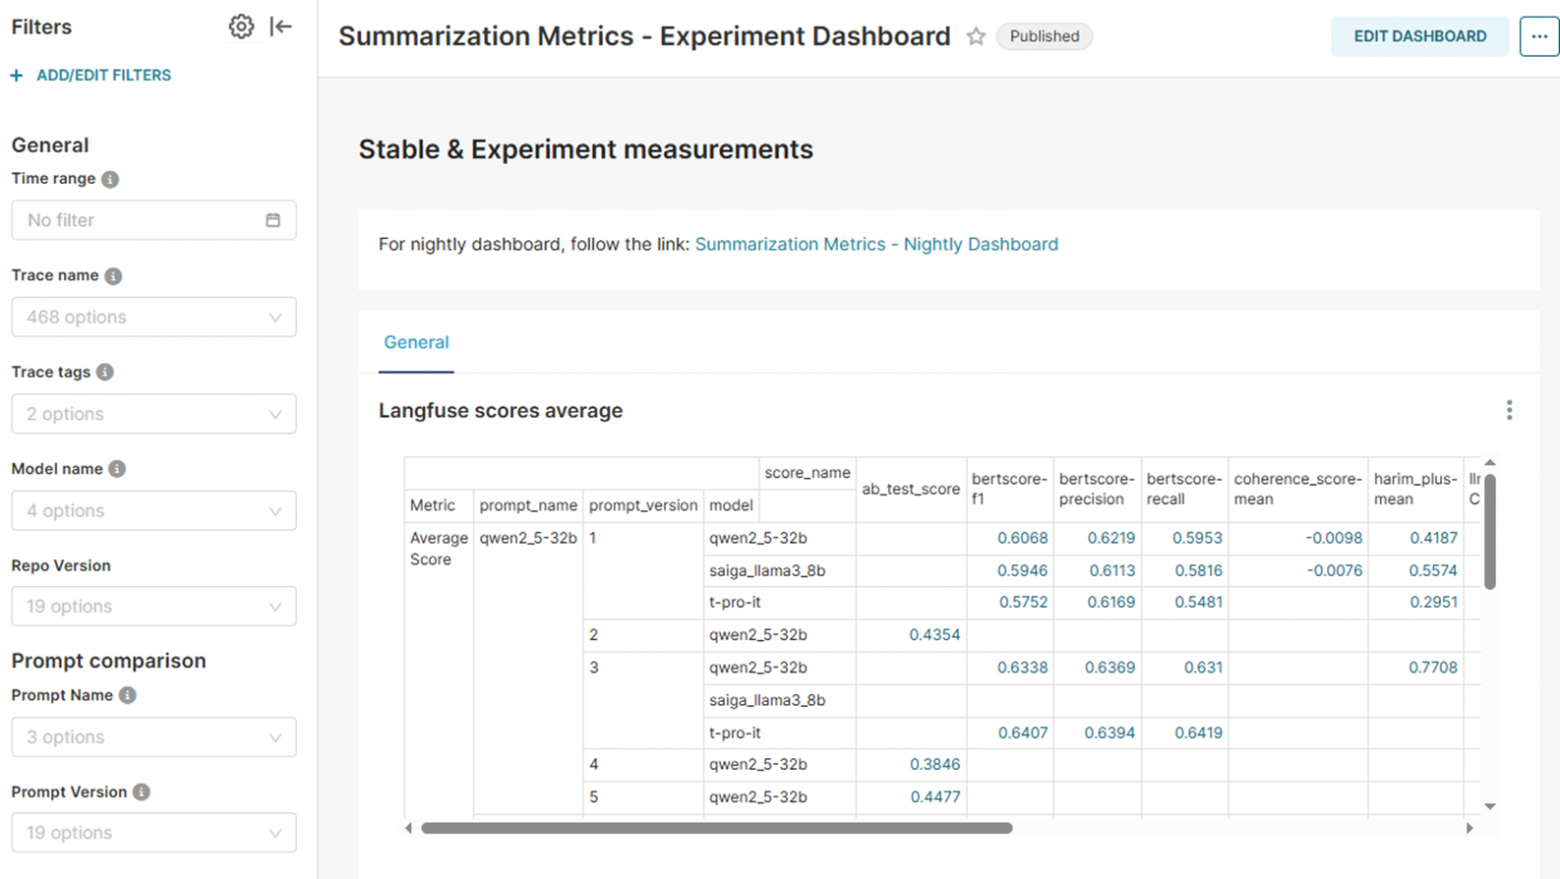1560x879 pixels.
Task: Click the Model name info icon
Action: (x=117, y=469)
